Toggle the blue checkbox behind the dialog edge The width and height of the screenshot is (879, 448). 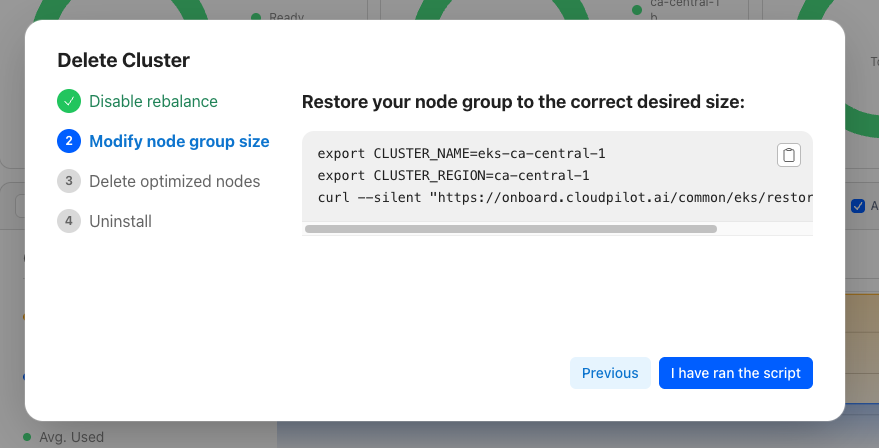tap(857, 206)
